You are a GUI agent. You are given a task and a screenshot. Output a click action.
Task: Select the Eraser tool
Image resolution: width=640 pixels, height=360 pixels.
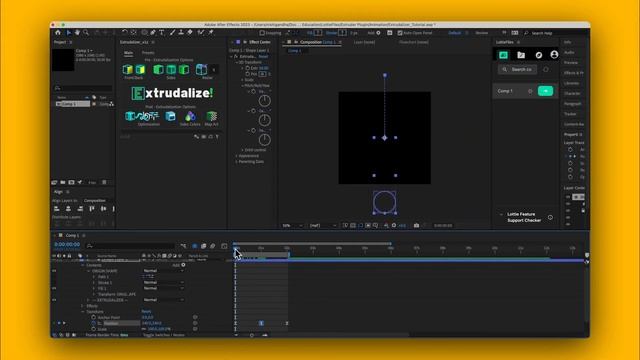click(x=190, y=32)
